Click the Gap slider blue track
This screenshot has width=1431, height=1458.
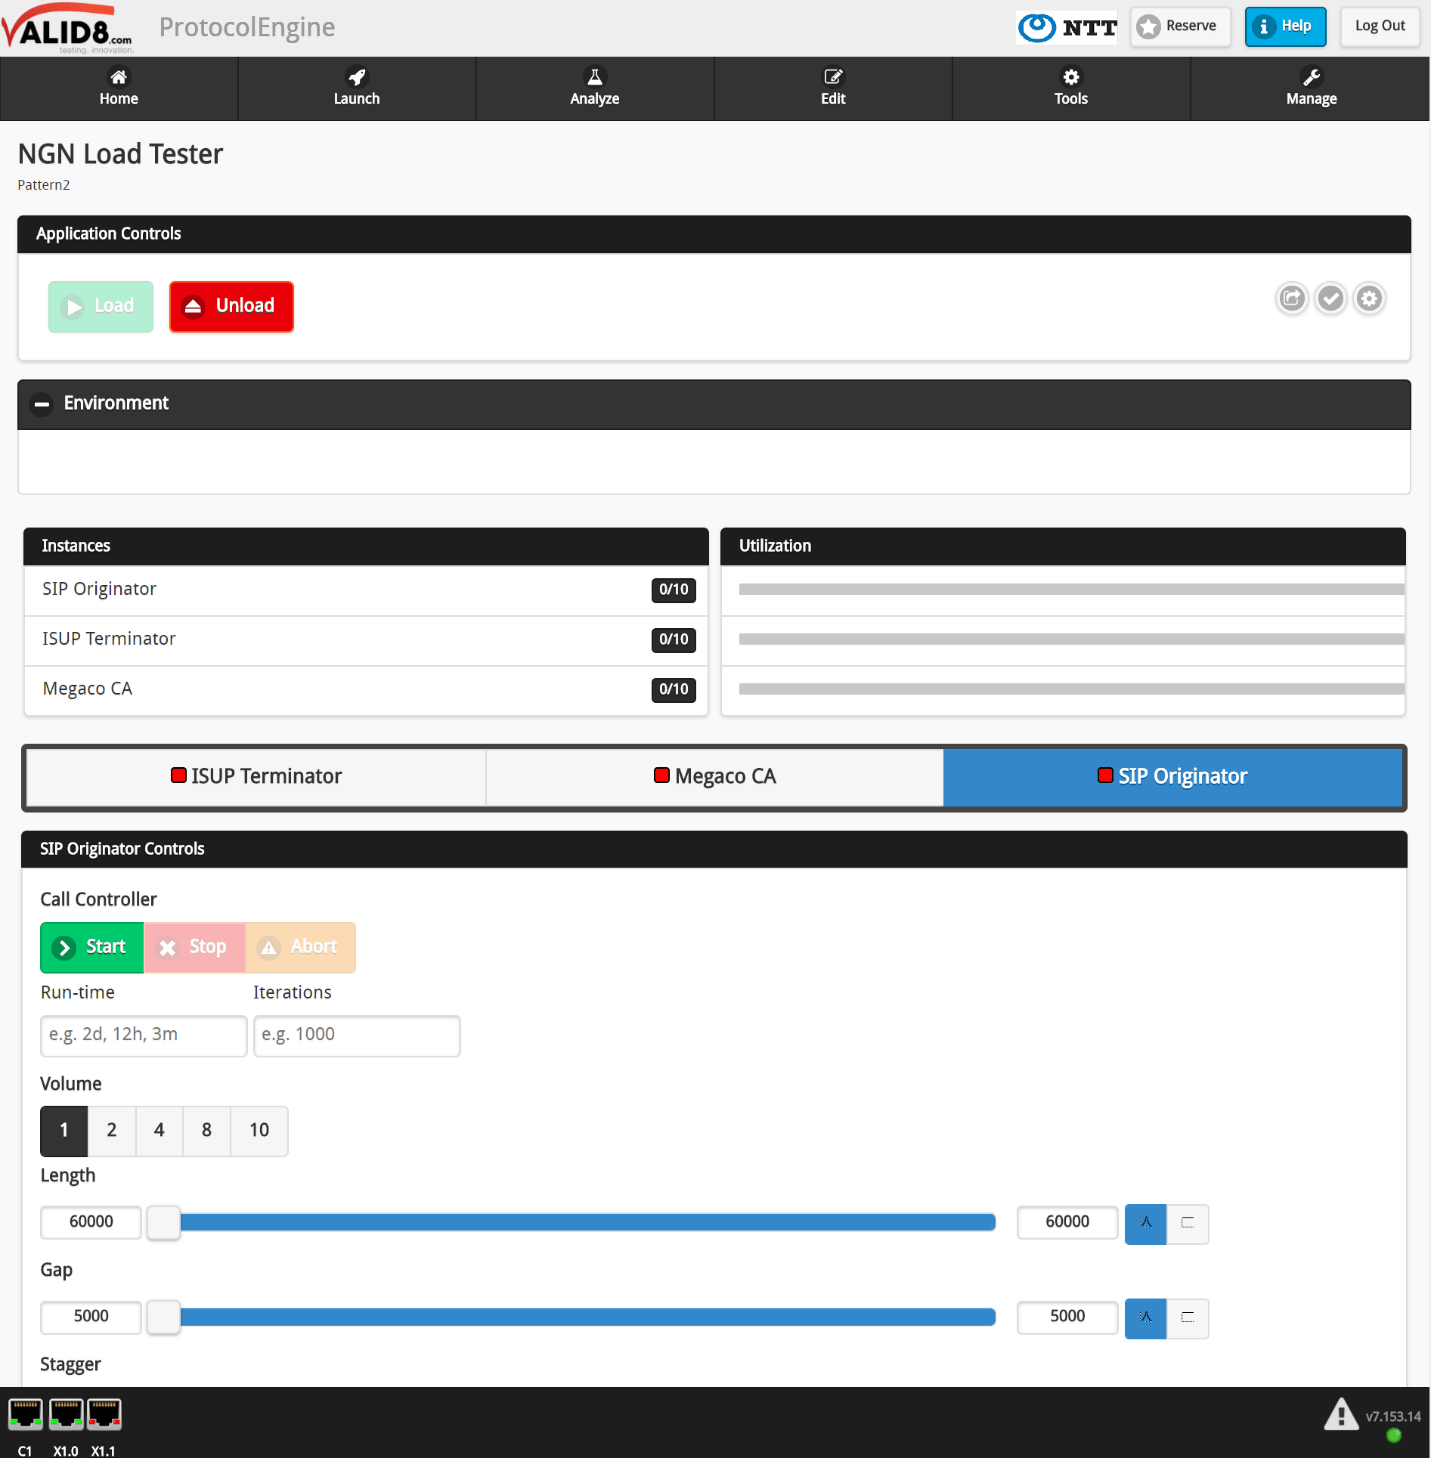coord(588,1318)
